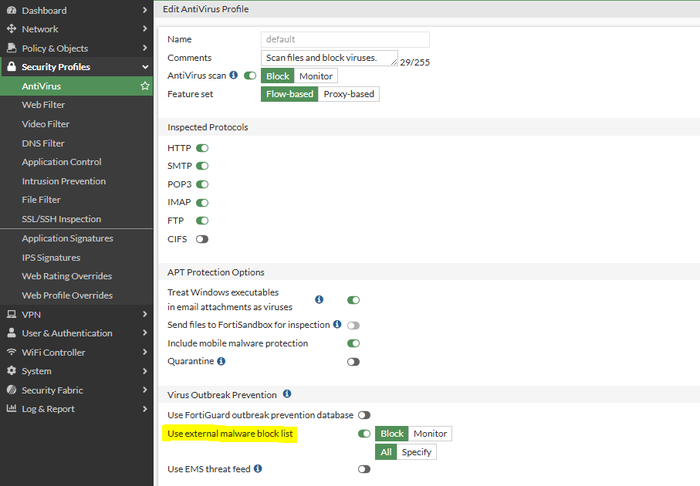The width and height of the screenshot is (700, 486).
Task: Open the Quarantine info icon
Action: click(x=221, y=361)
